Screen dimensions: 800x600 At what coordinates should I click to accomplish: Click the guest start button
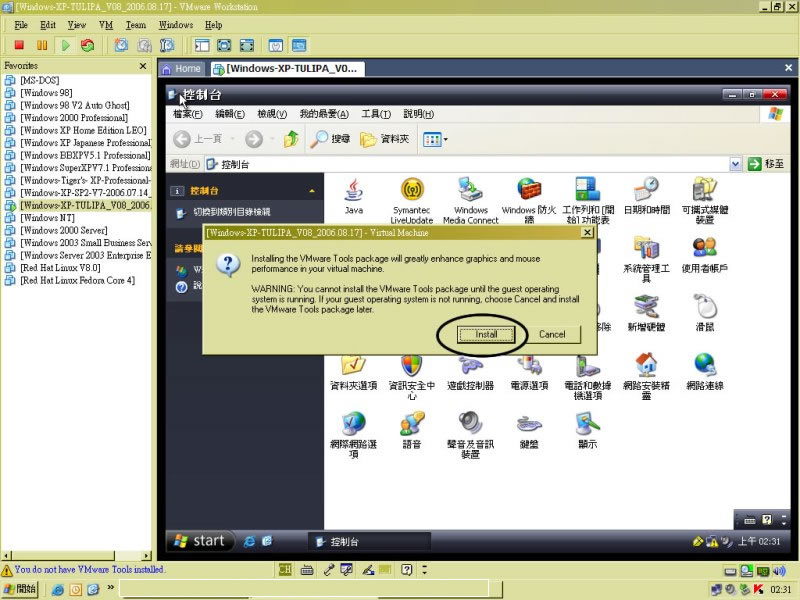pyautogui.click(x=199, y=541)
